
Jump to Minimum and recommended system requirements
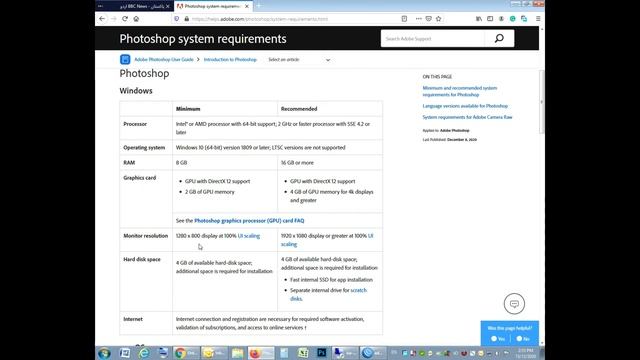[460, 91]
